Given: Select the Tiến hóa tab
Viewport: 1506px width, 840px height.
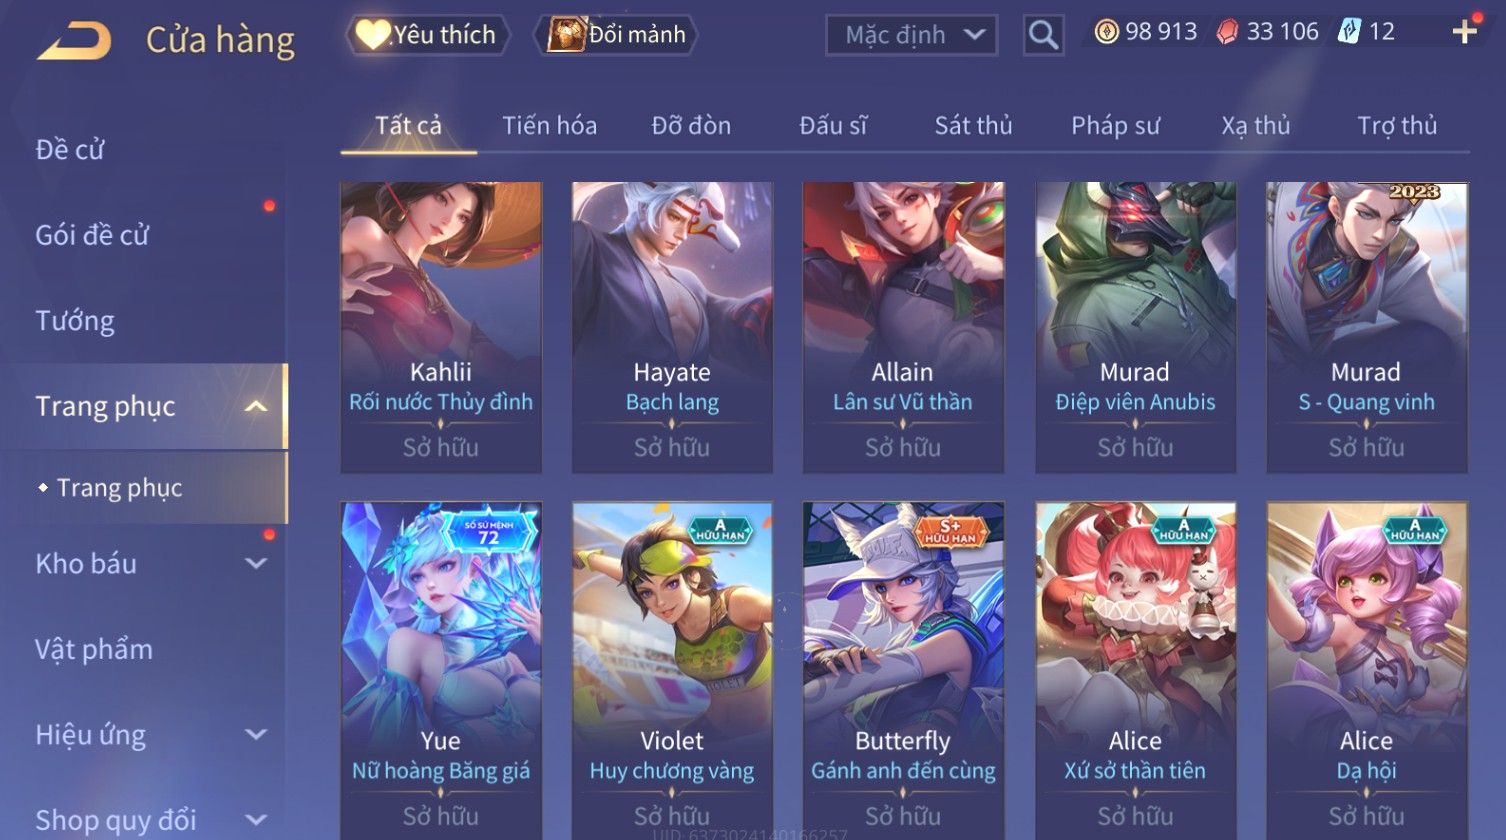Looking at the screenshot, I should coord(549,126).
